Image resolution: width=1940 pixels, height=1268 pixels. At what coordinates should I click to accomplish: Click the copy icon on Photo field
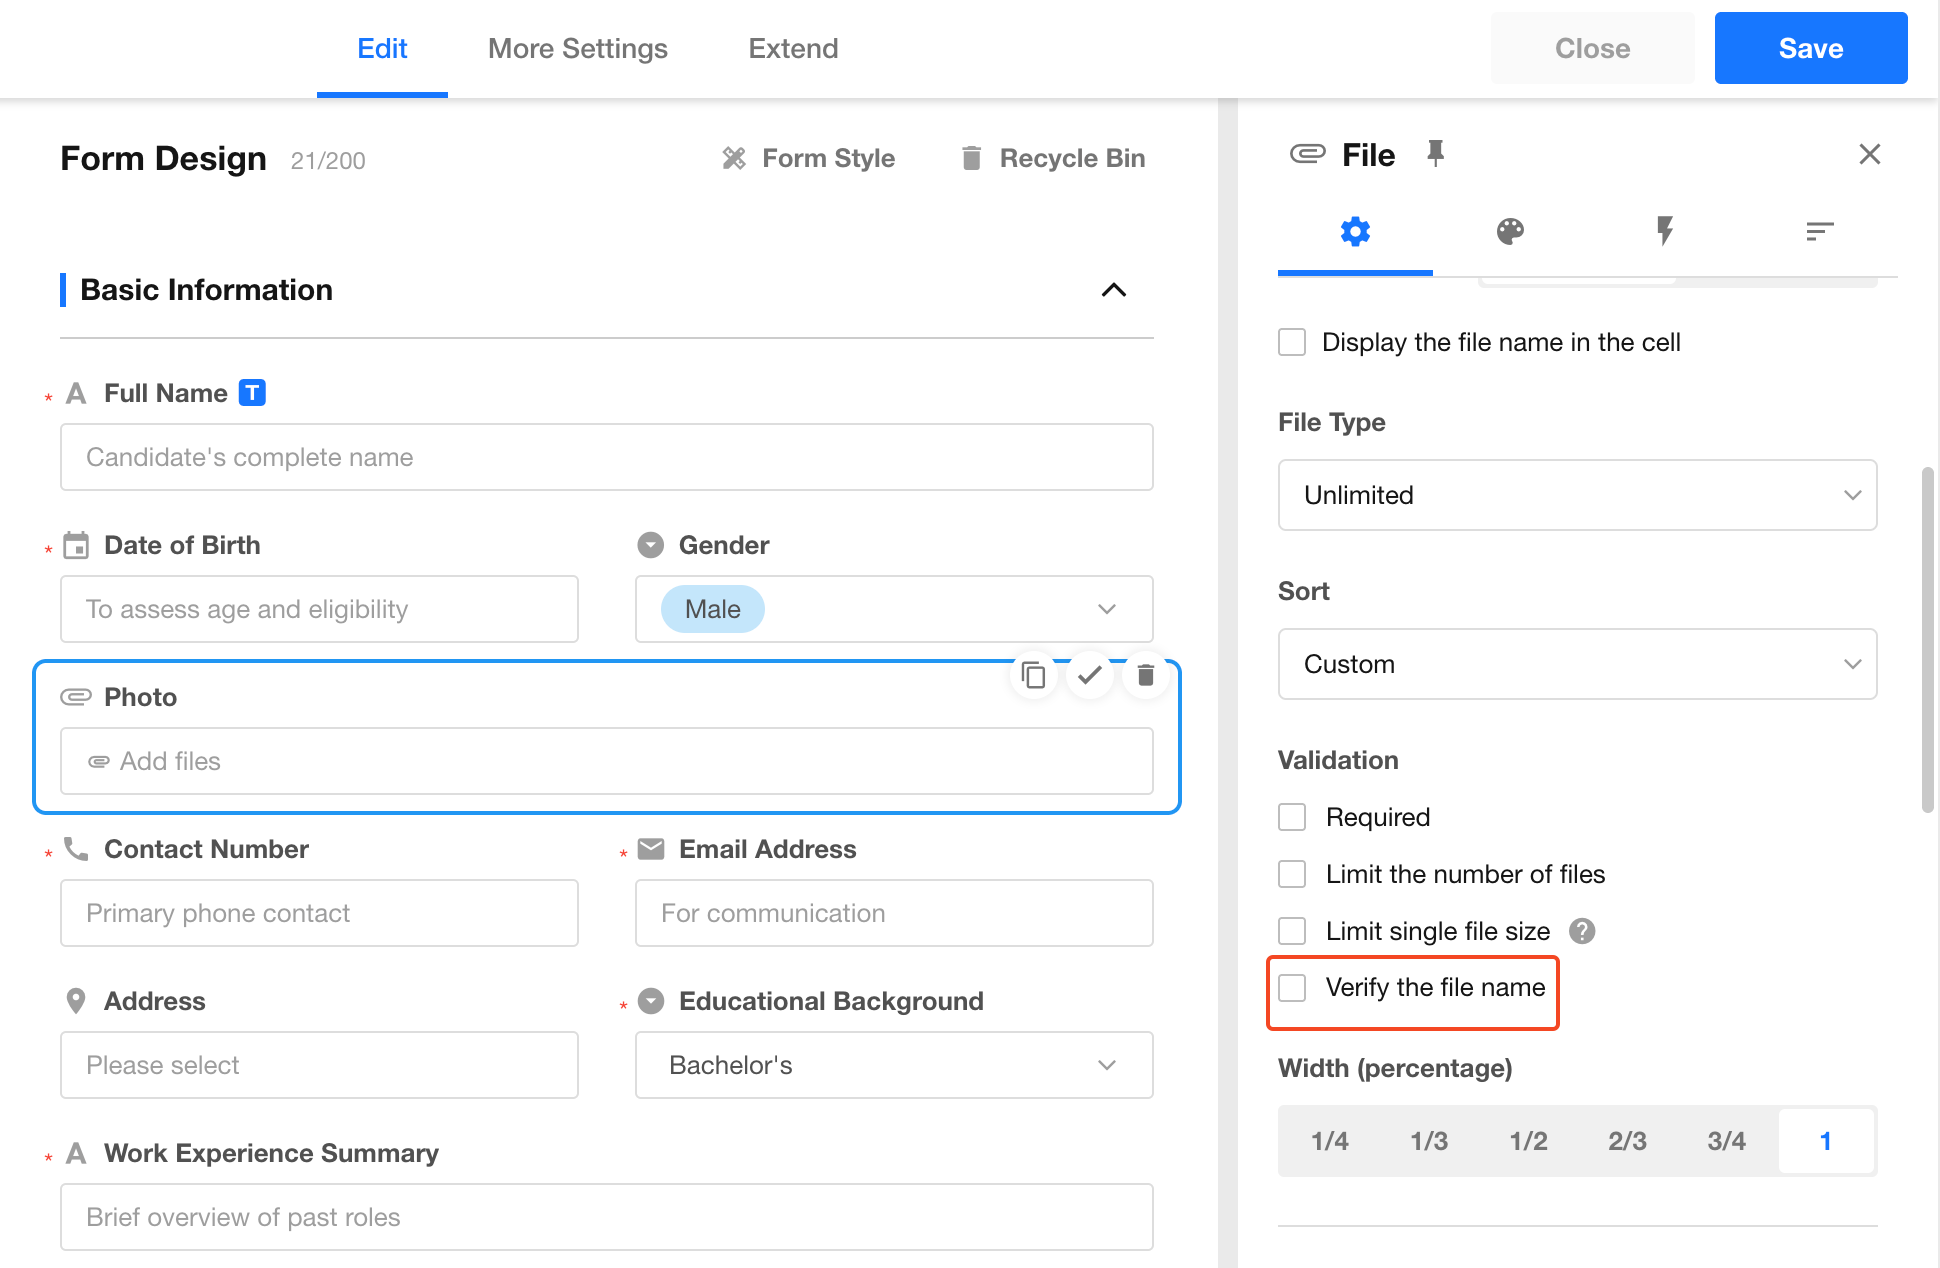(1034, 676)
